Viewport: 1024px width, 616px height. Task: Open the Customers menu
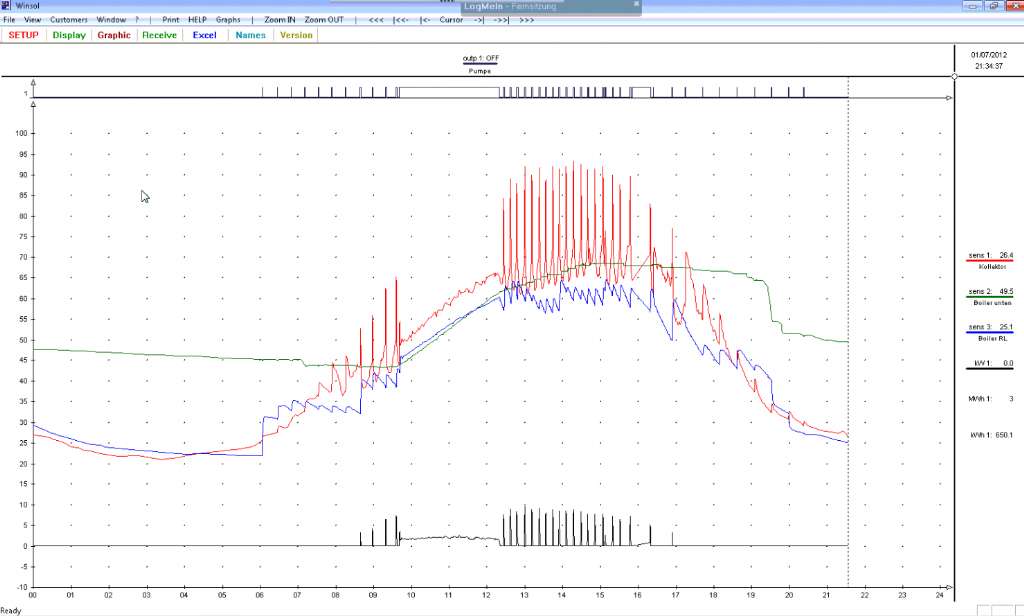pos(69,20)
